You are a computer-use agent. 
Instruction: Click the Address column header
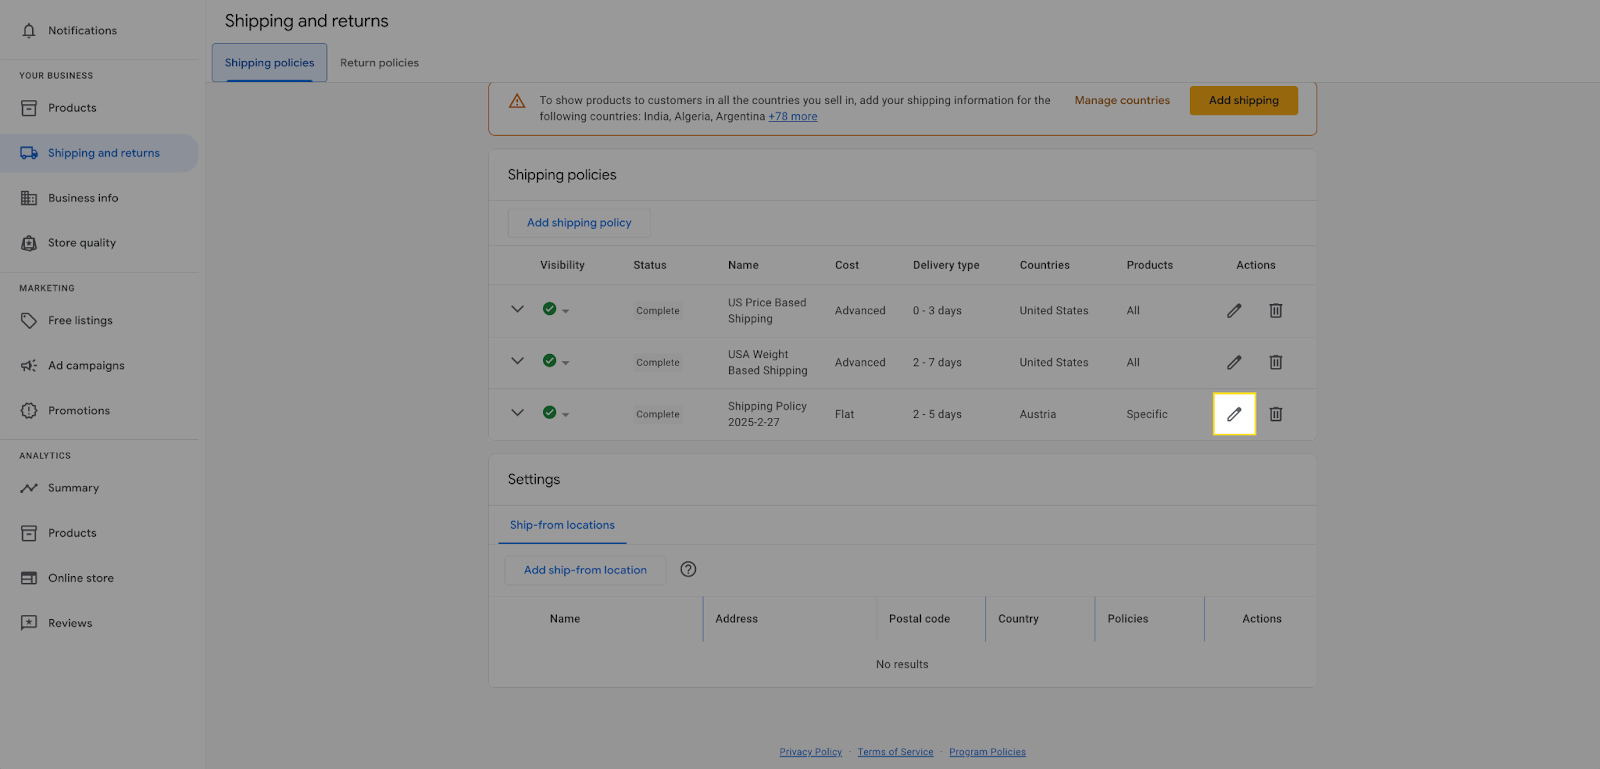point(737,619)
